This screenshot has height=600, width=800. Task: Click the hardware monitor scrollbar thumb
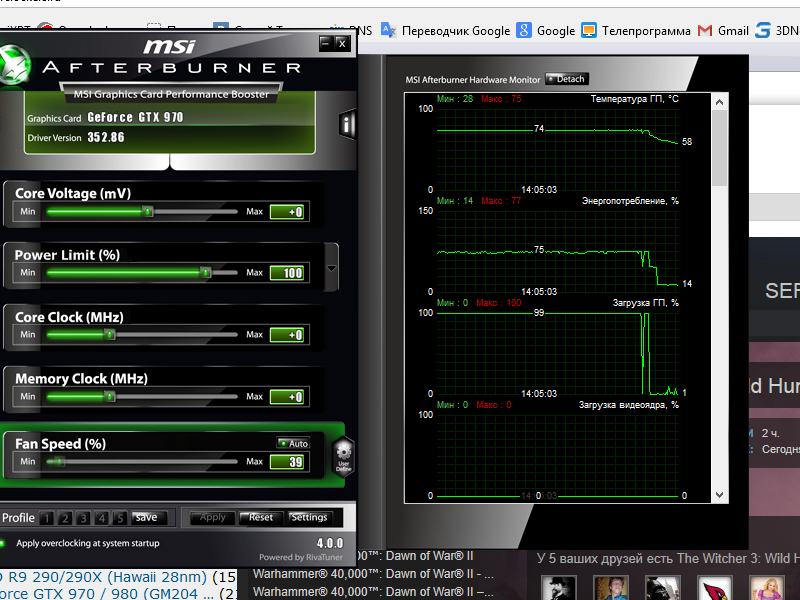(719, 148)
